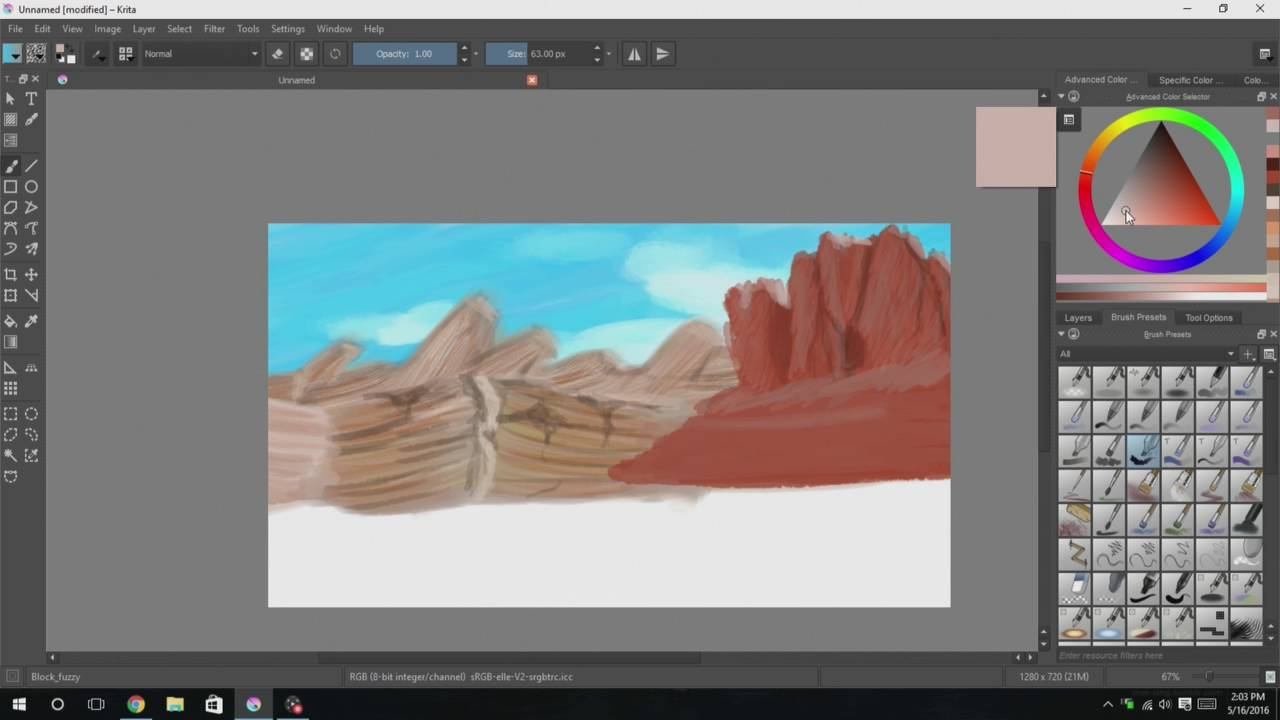1280x720 pixels.
Task: Choose the Ellipse shape tool
Action: pyautogui.click(x=31, y=186)
